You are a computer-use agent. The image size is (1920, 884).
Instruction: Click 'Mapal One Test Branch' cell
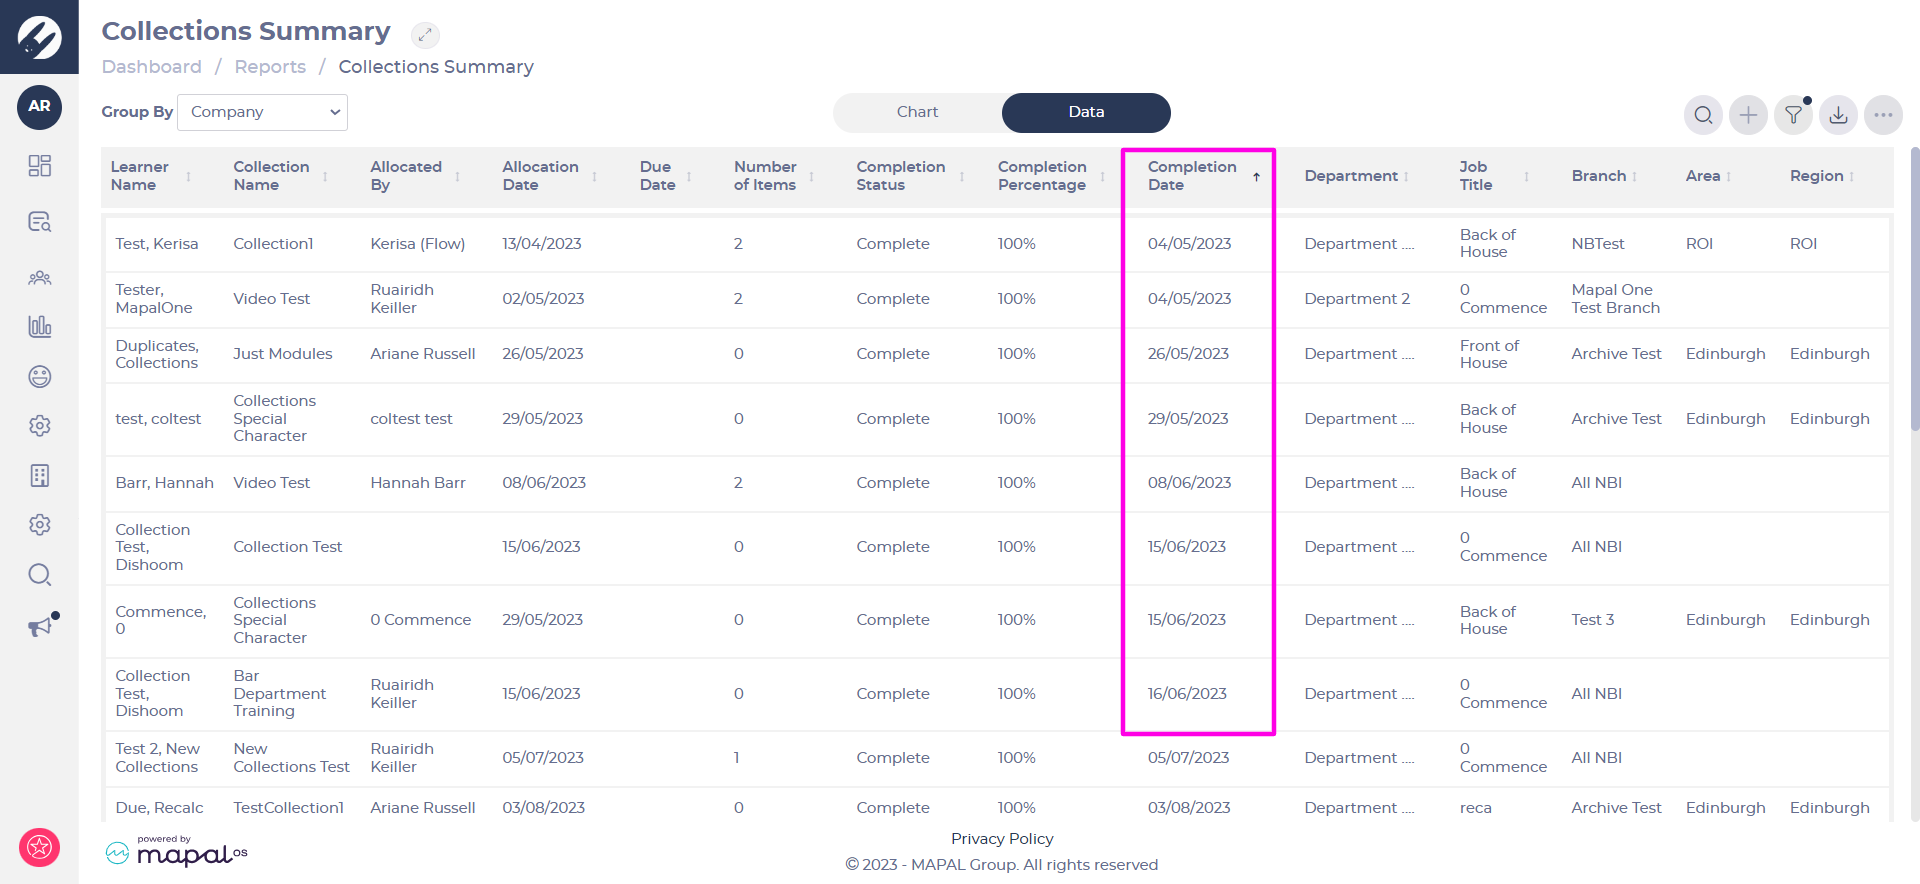pos(1616,299)
